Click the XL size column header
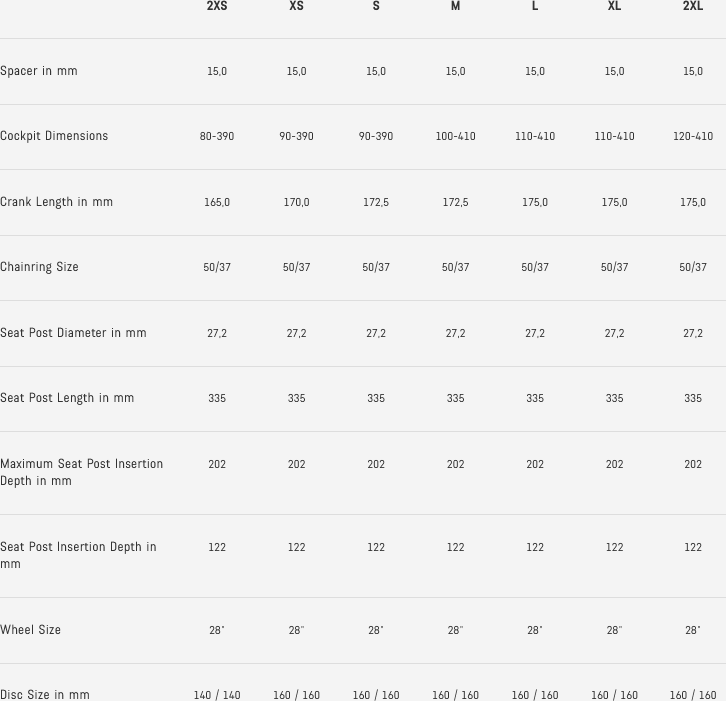 point(614,6)
